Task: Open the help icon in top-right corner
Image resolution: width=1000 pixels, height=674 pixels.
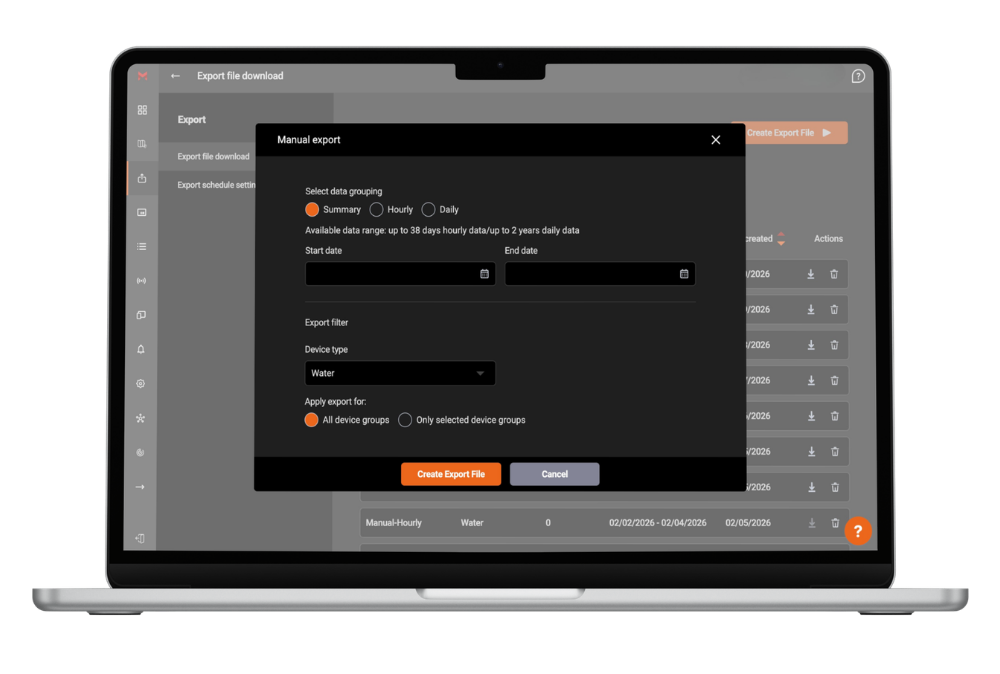Action: click(x=857, y=76)
